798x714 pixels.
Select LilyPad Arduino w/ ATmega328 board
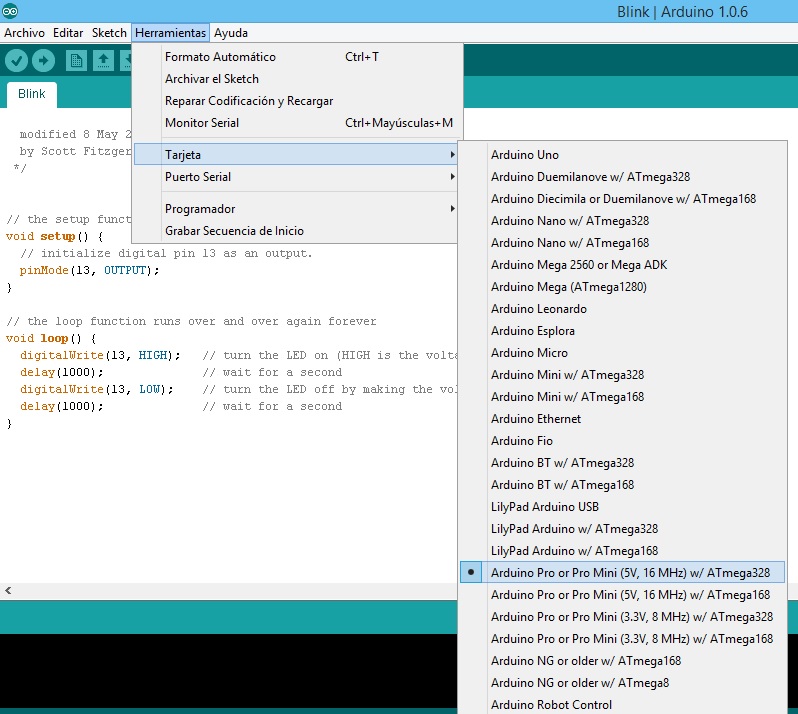pos(622,529)
